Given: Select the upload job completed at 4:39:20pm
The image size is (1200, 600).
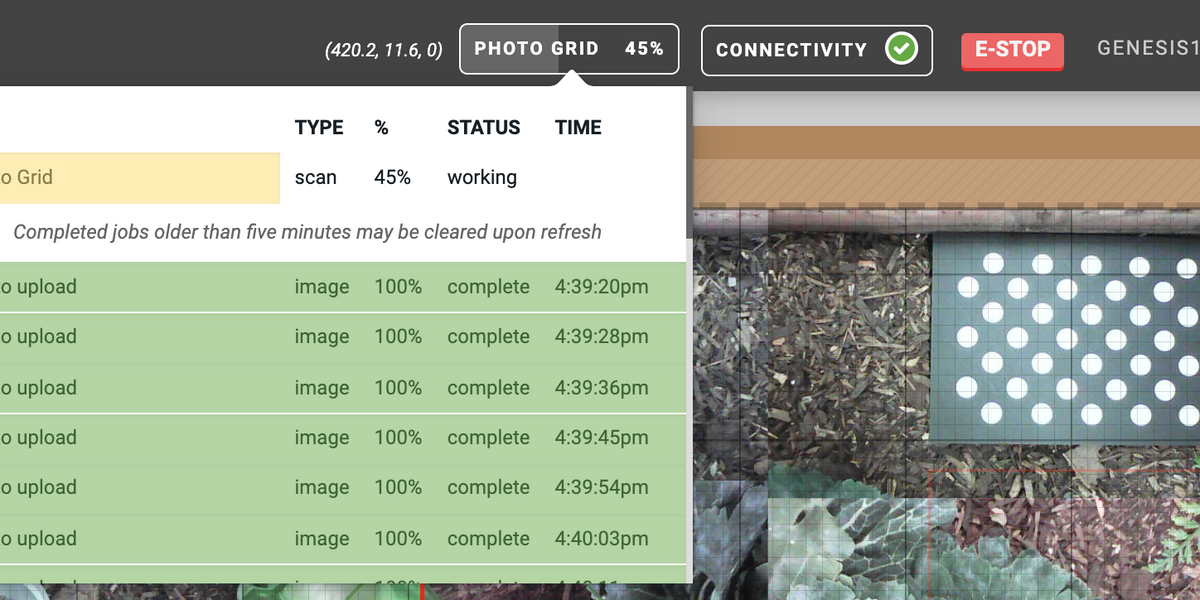Looking at the screenshot, I should 342,287.
